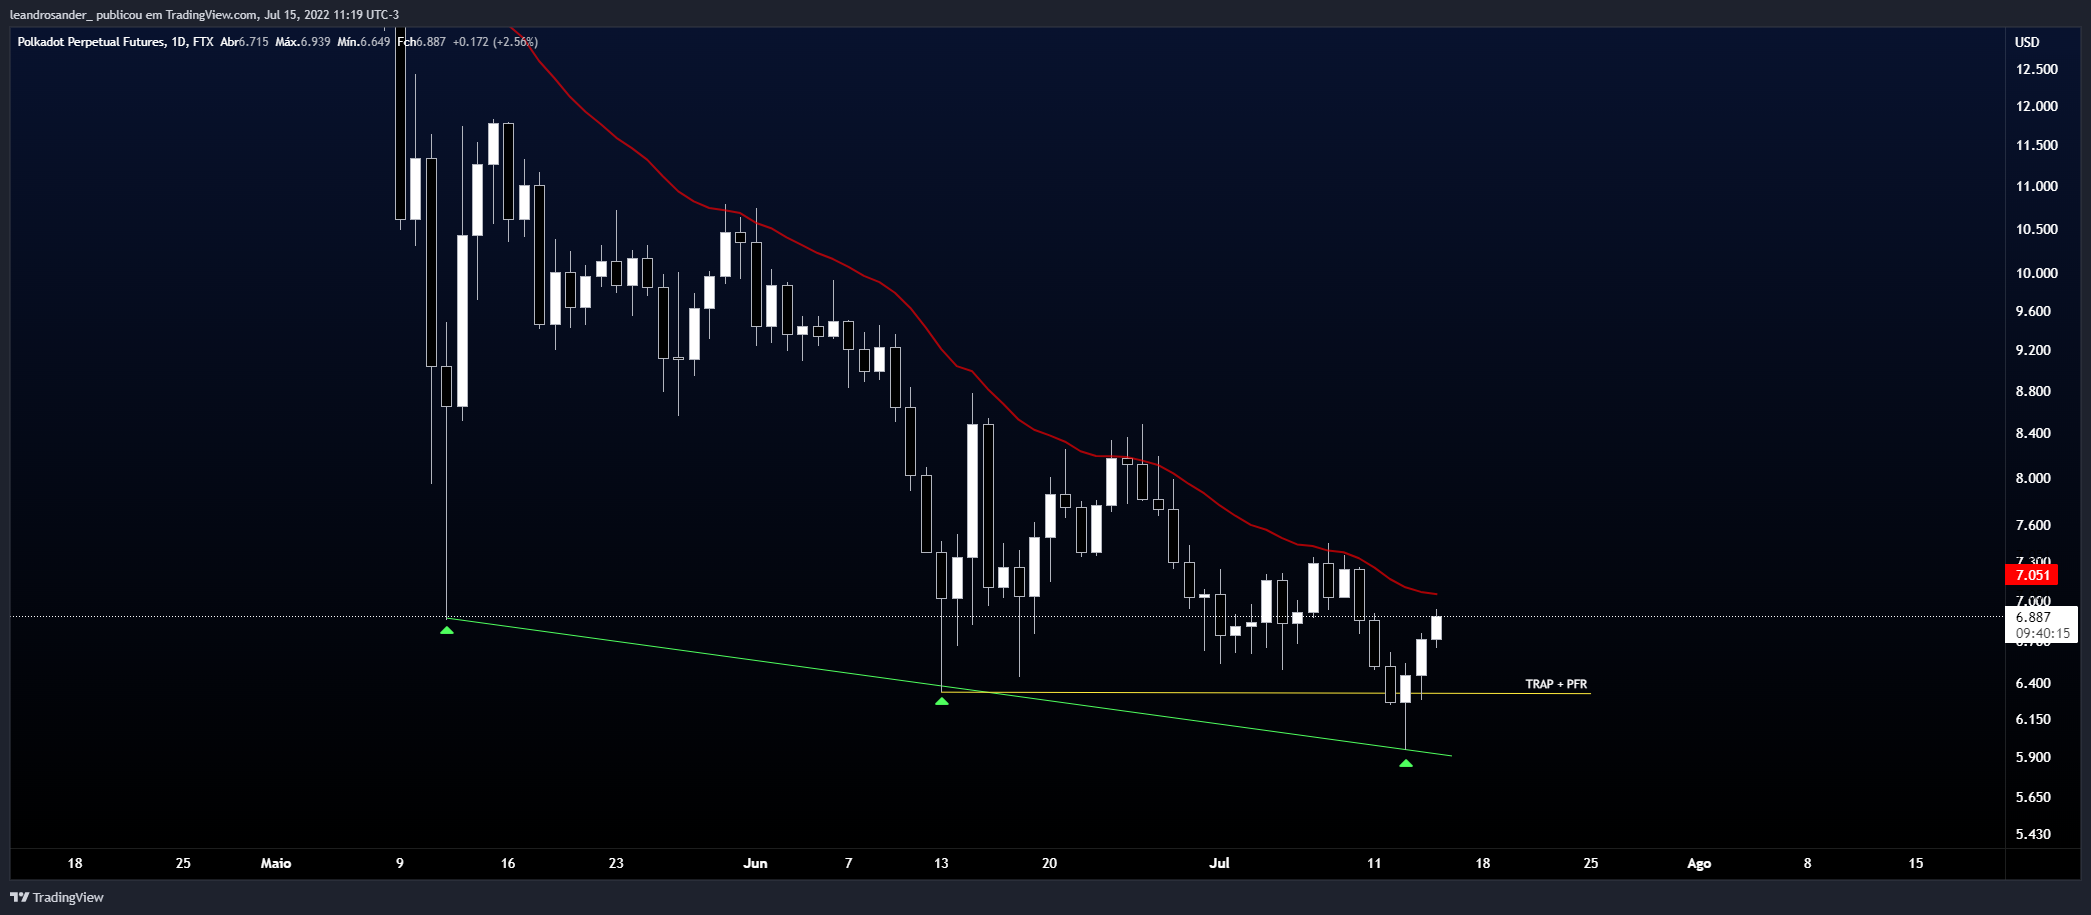Image resolution: width=2091 pixels, height=915 pixels.
Task: Click the +0.172 (+2.56%) change value
Action: [495, 42]
